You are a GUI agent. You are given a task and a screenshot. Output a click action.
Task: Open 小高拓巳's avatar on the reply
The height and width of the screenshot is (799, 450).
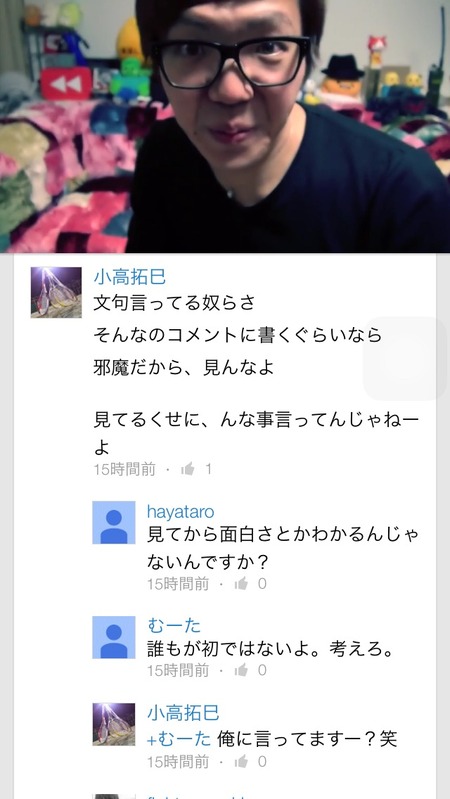click(x=114, y=725)
